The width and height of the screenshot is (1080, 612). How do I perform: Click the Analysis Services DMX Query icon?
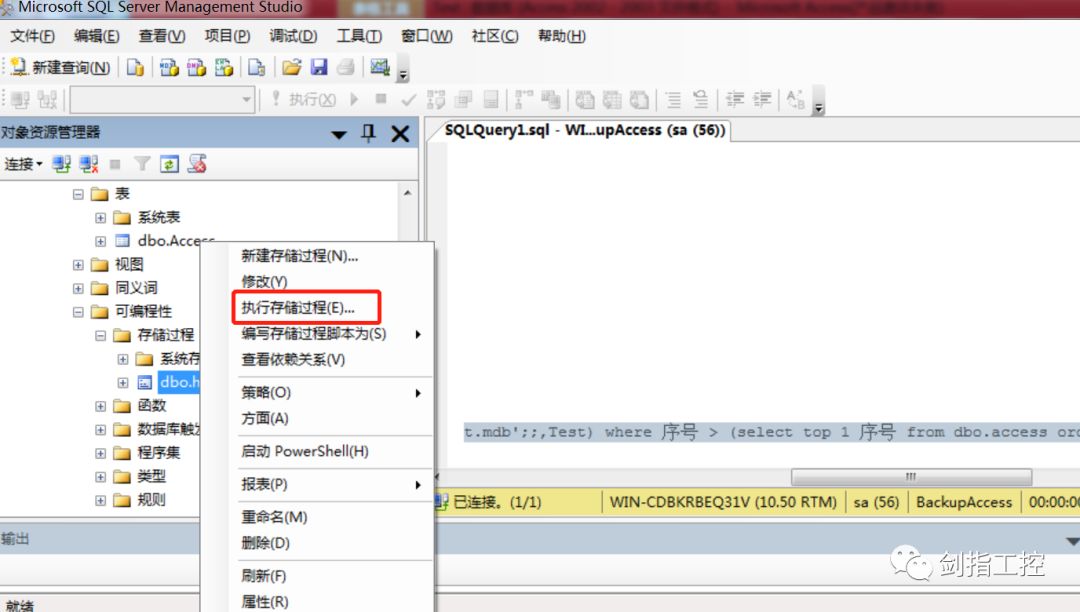196,67
